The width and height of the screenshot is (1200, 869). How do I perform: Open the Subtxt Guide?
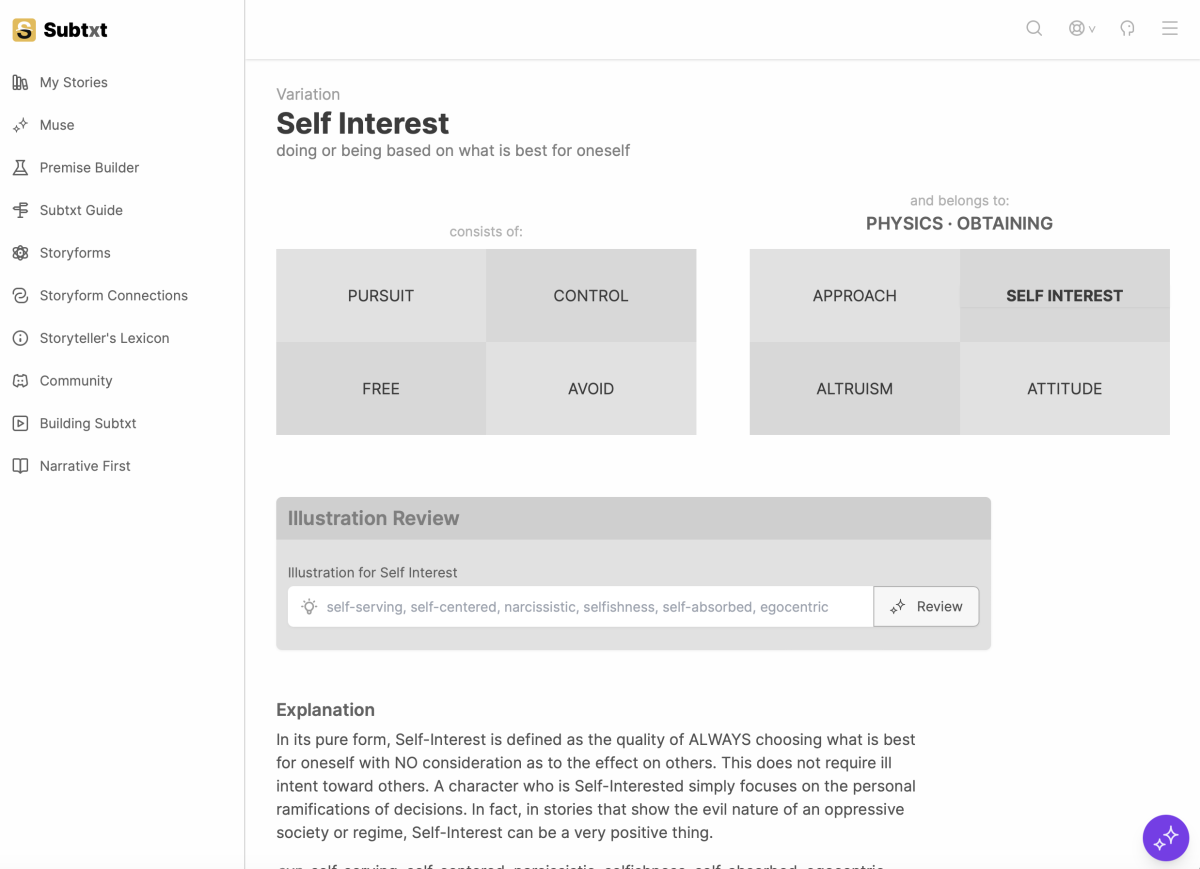[82, 210]
